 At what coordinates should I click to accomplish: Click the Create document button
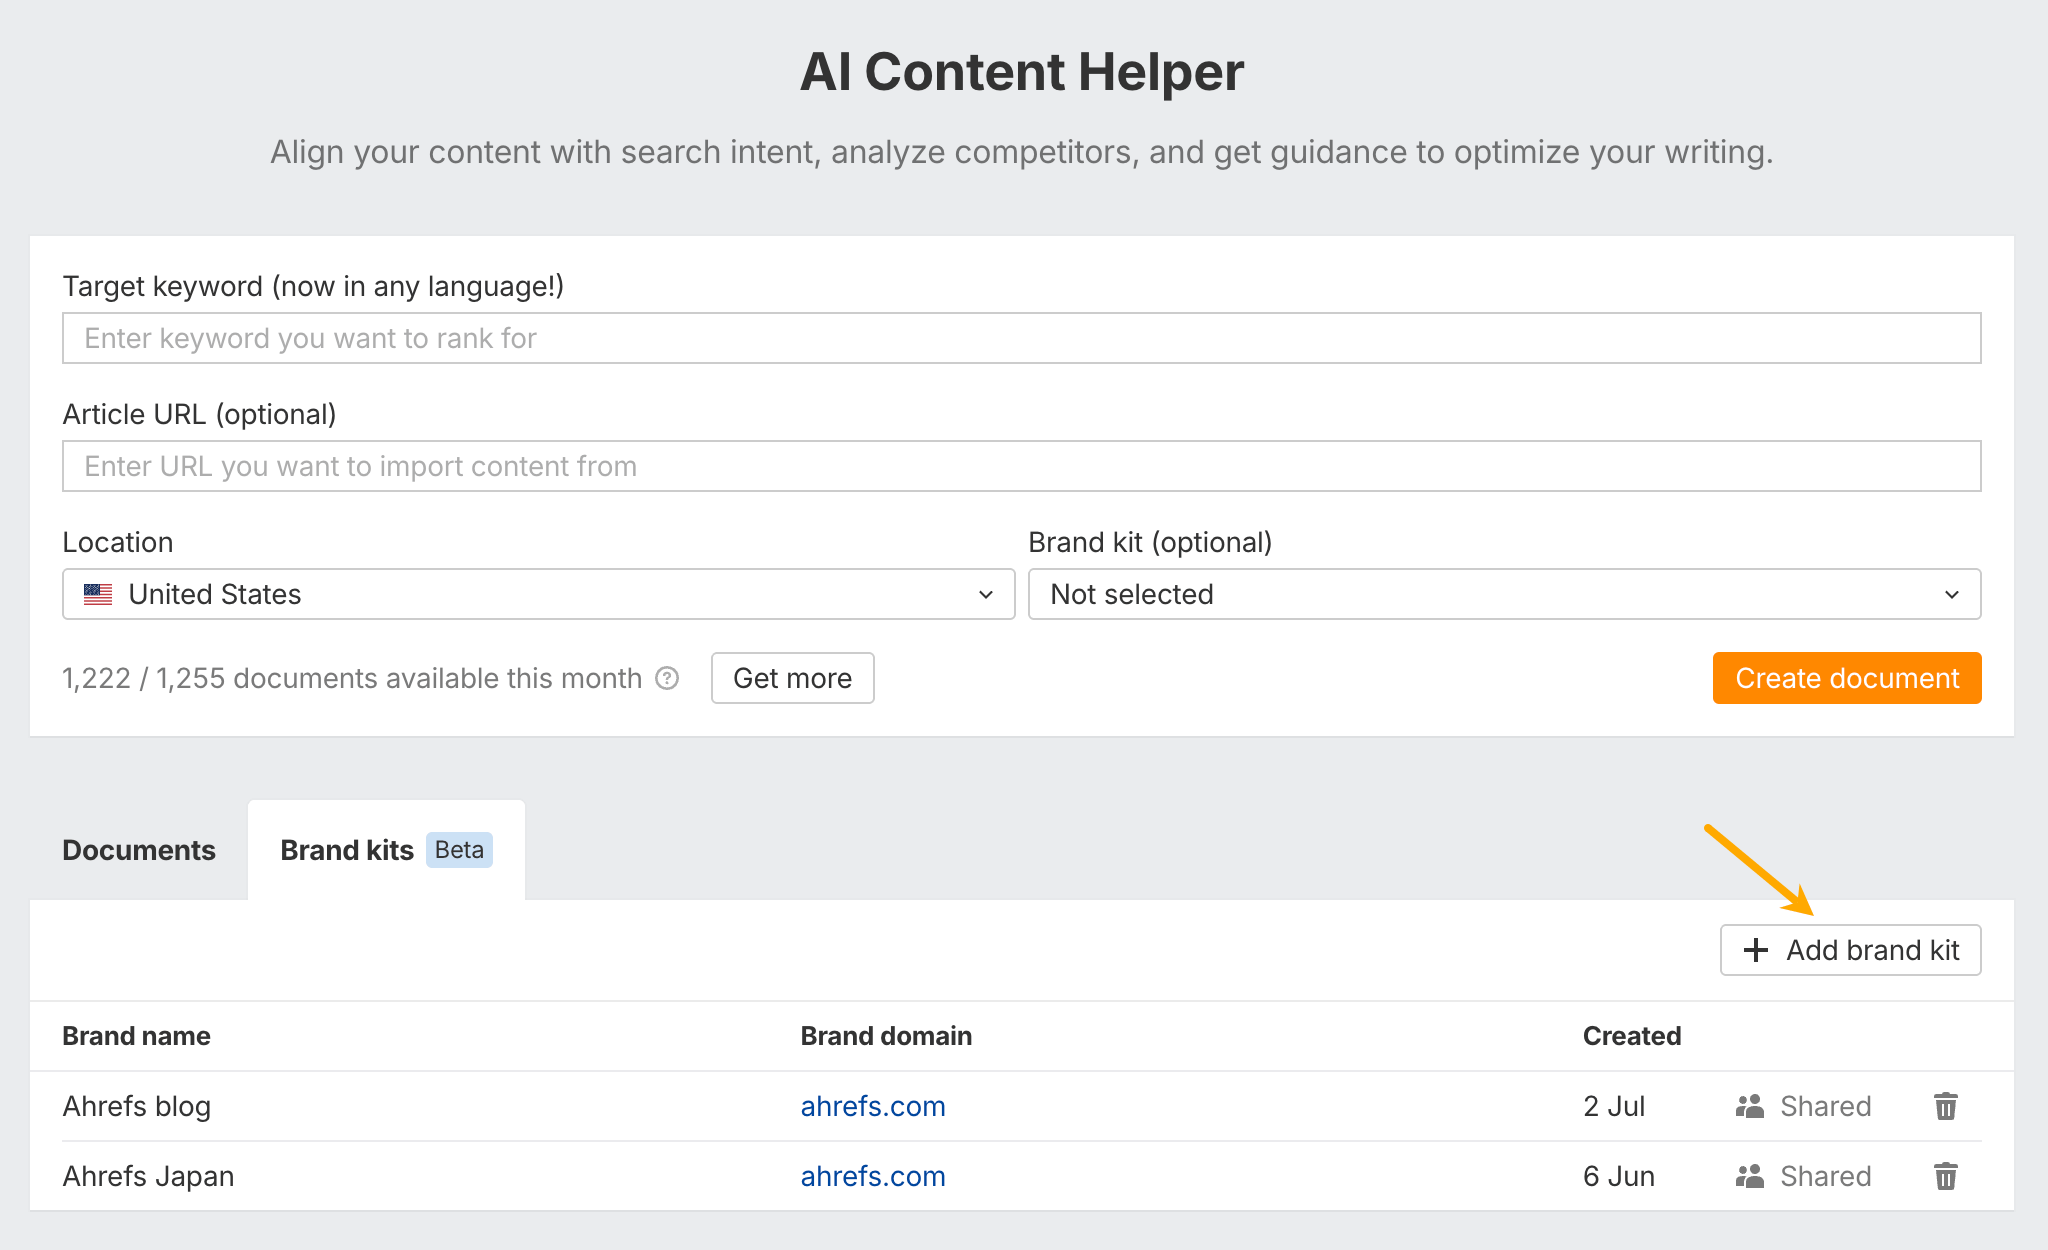[1846, 678]
